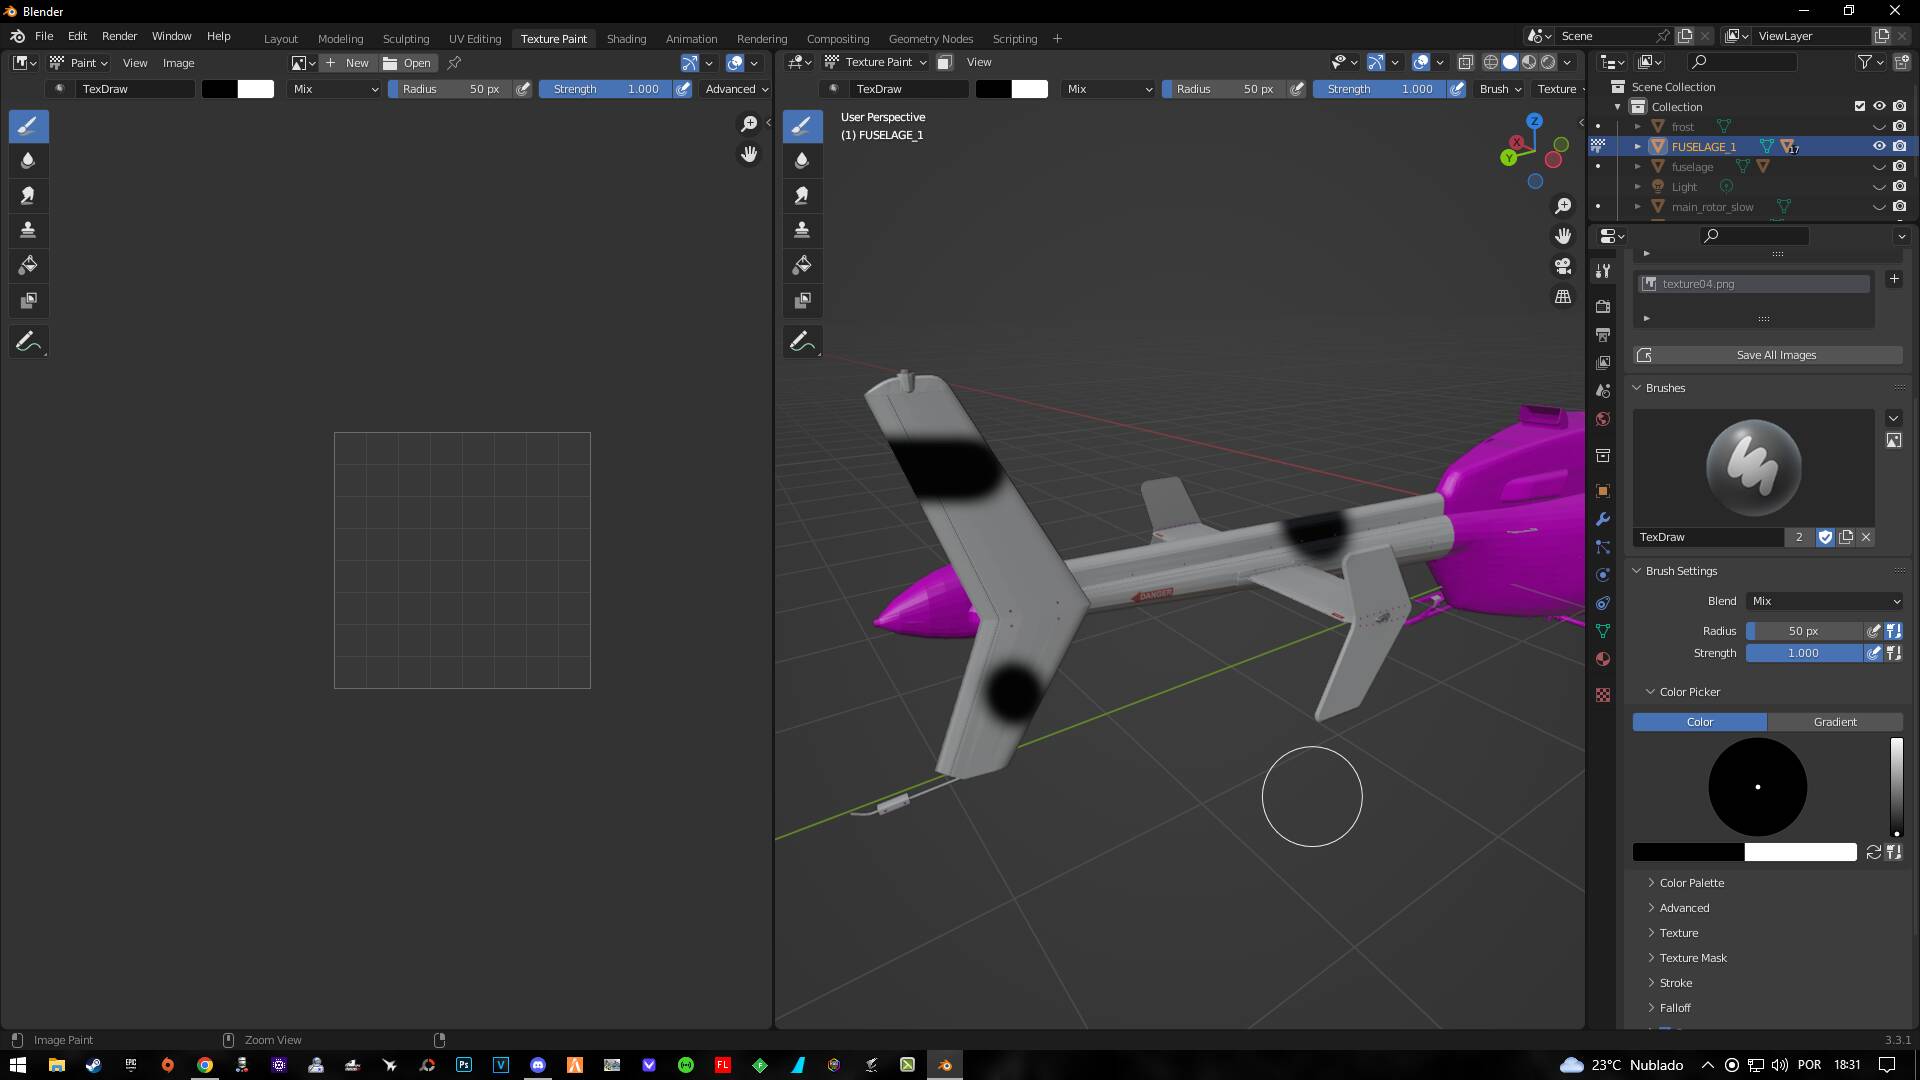1920x1080 pixels.
Task: Select the Clone tool in 3D viewport
Action: (x=802, y=231)
